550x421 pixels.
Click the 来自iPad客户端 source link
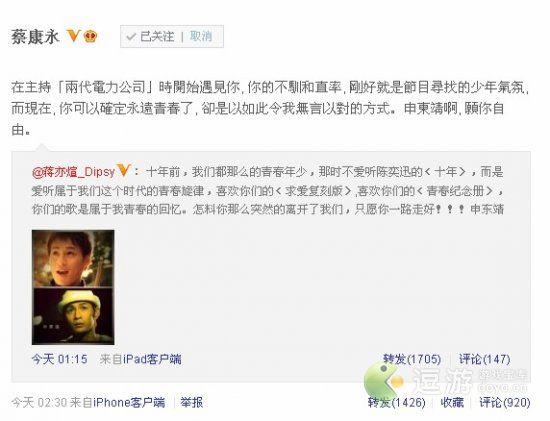coord(141,359)
